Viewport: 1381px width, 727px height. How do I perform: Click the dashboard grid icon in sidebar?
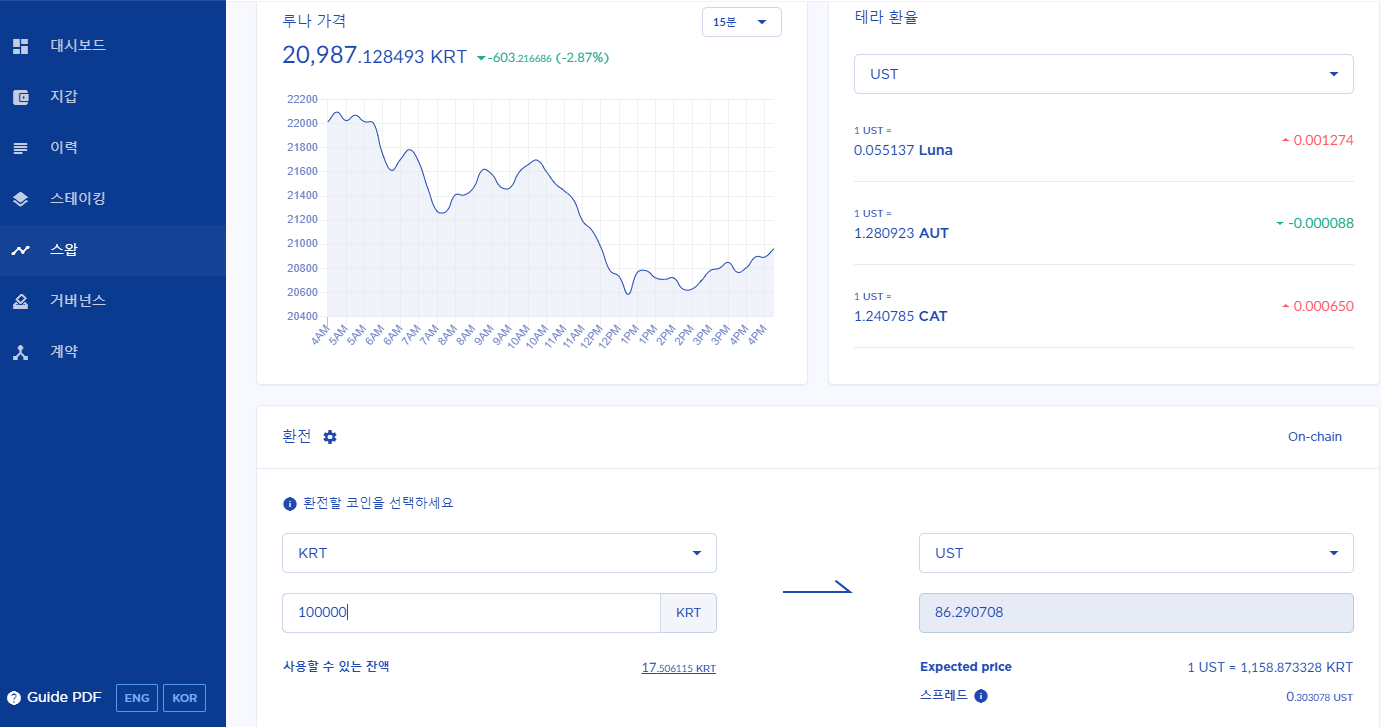tap(21, 46)
